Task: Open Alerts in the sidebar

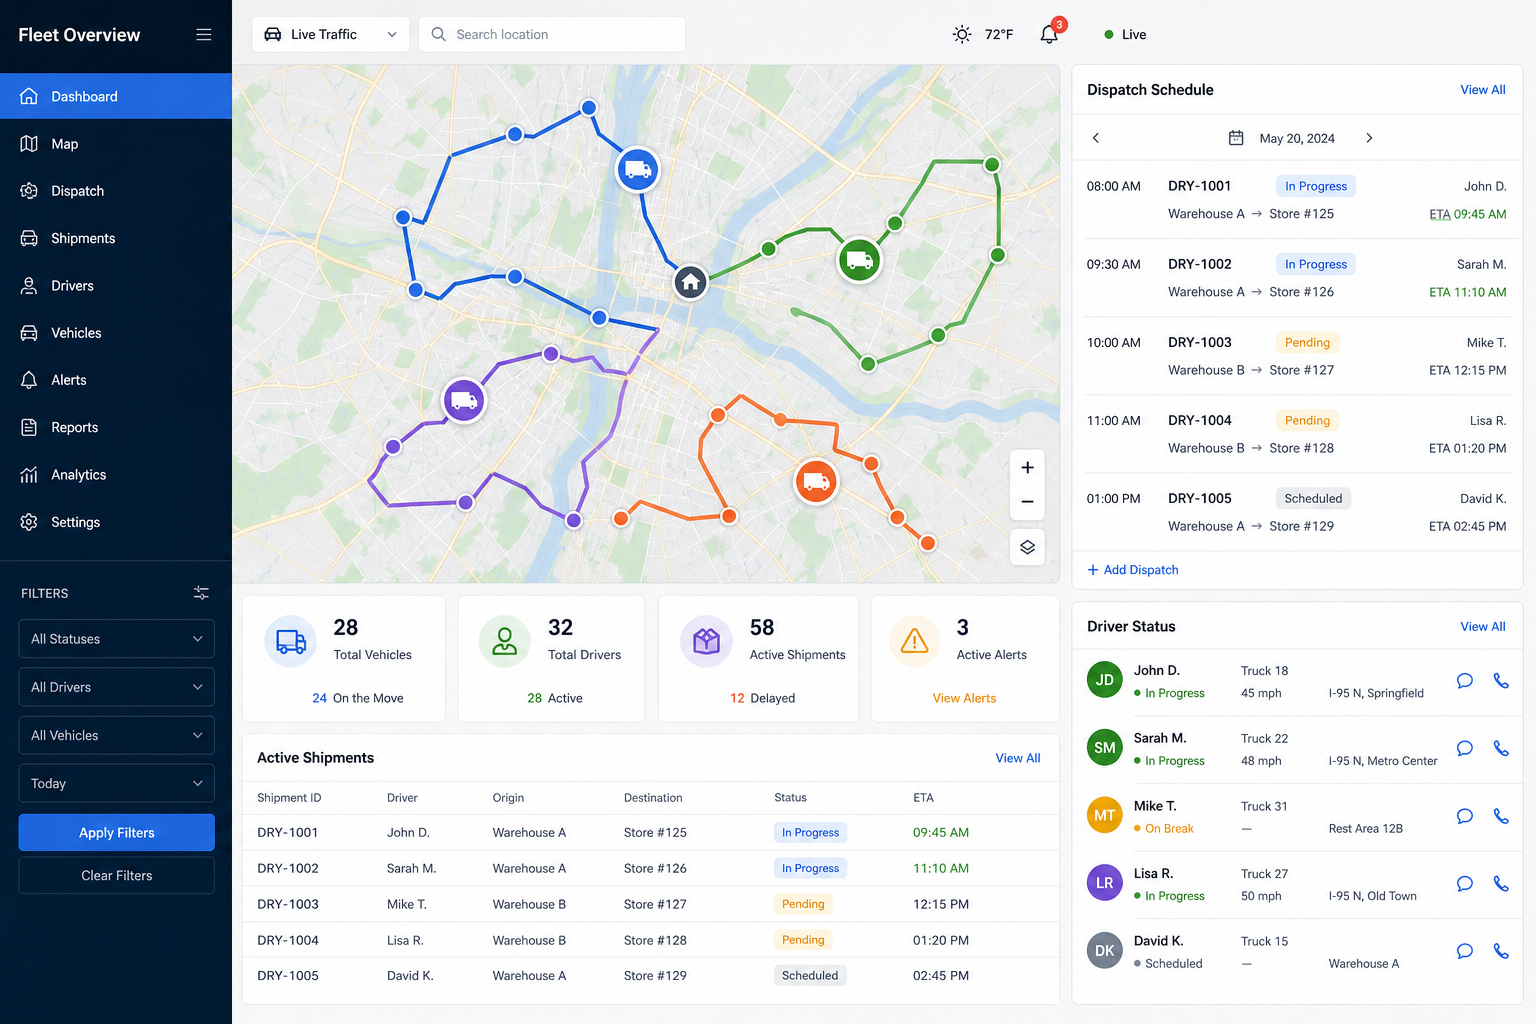Action: (x=116, y=380)
